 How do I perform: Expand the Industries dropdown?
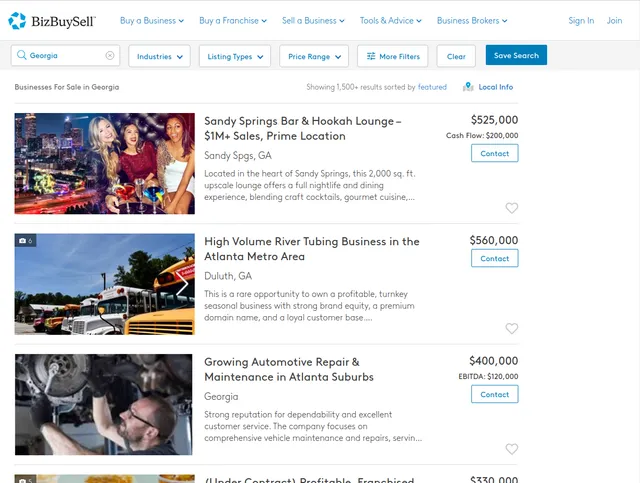pos(160,57)
